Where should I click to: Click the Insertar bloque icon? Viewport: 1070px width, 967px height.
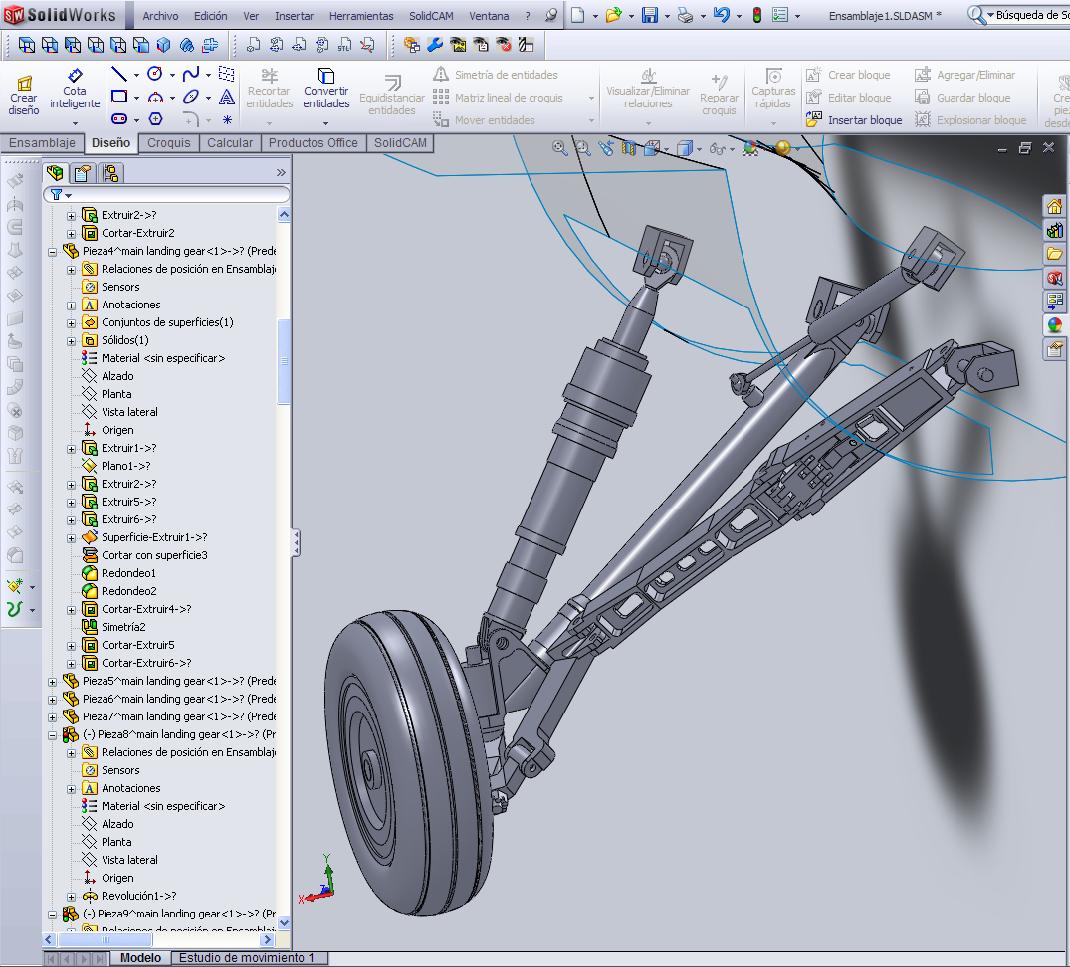814,120
